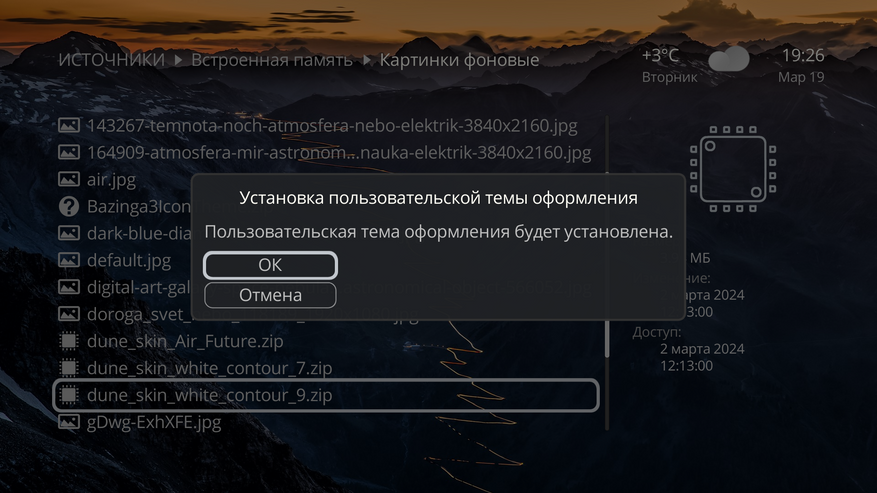Viewport: 877px width, 493px height.
Task: Open the ИСТОЧНИКИ breadcrumb root
Action: [112, 60]
